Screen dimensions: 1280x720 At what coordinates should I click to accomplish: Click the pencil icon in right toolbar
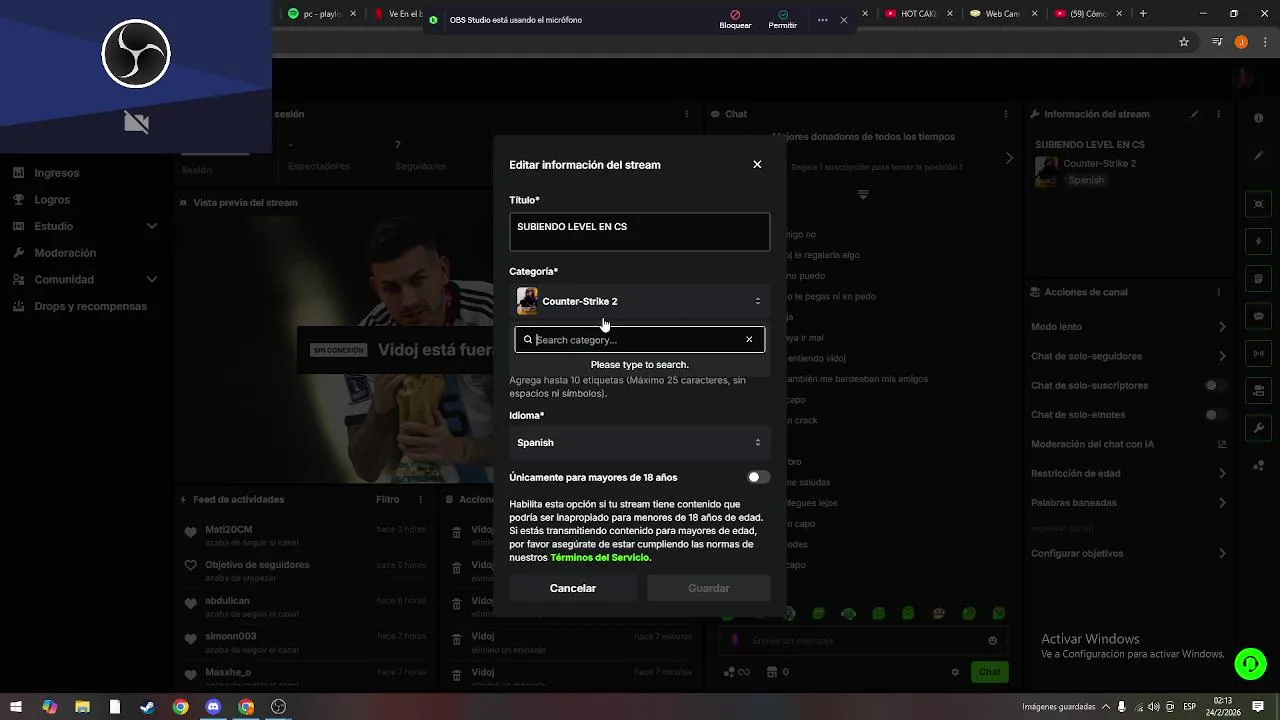point(1259,156)
